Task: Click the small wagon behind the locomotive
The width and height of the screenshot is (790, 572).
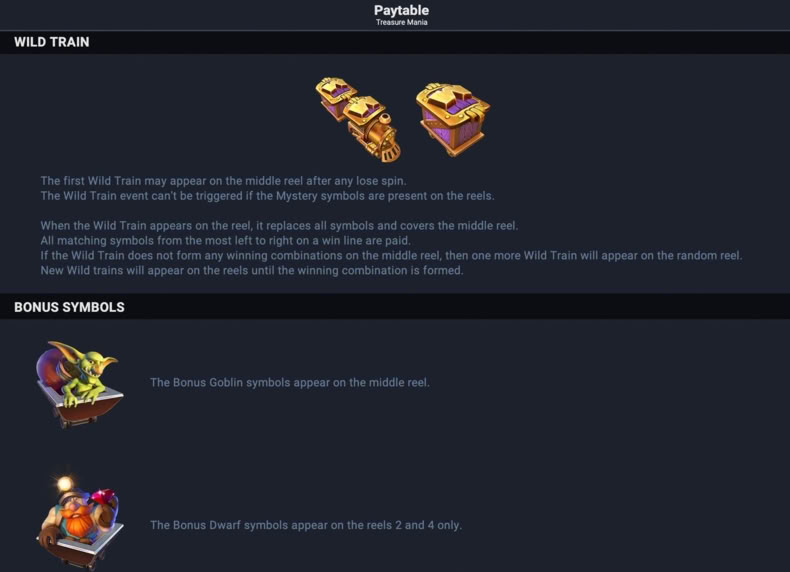Action: pos(335,98)
